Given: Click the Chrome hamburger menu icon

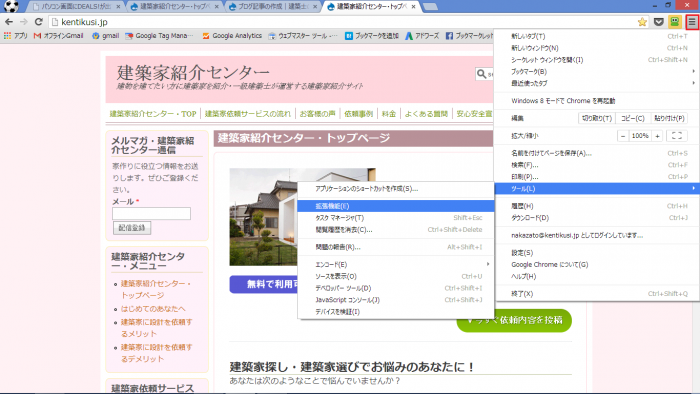Looking at the screenshot, I should (692, 22).
